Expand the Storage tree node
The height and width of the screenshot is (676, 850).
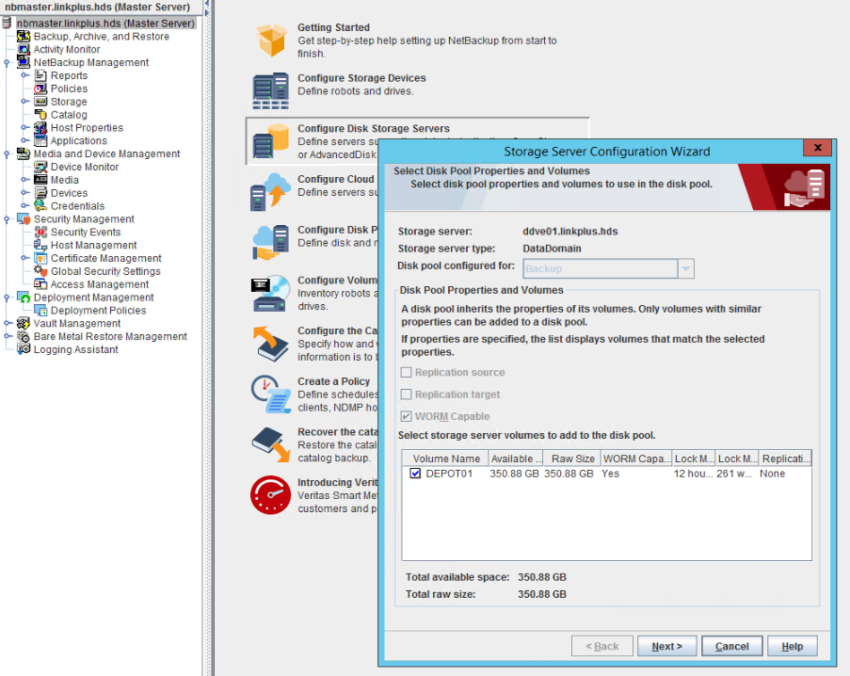tap(24, 101)
